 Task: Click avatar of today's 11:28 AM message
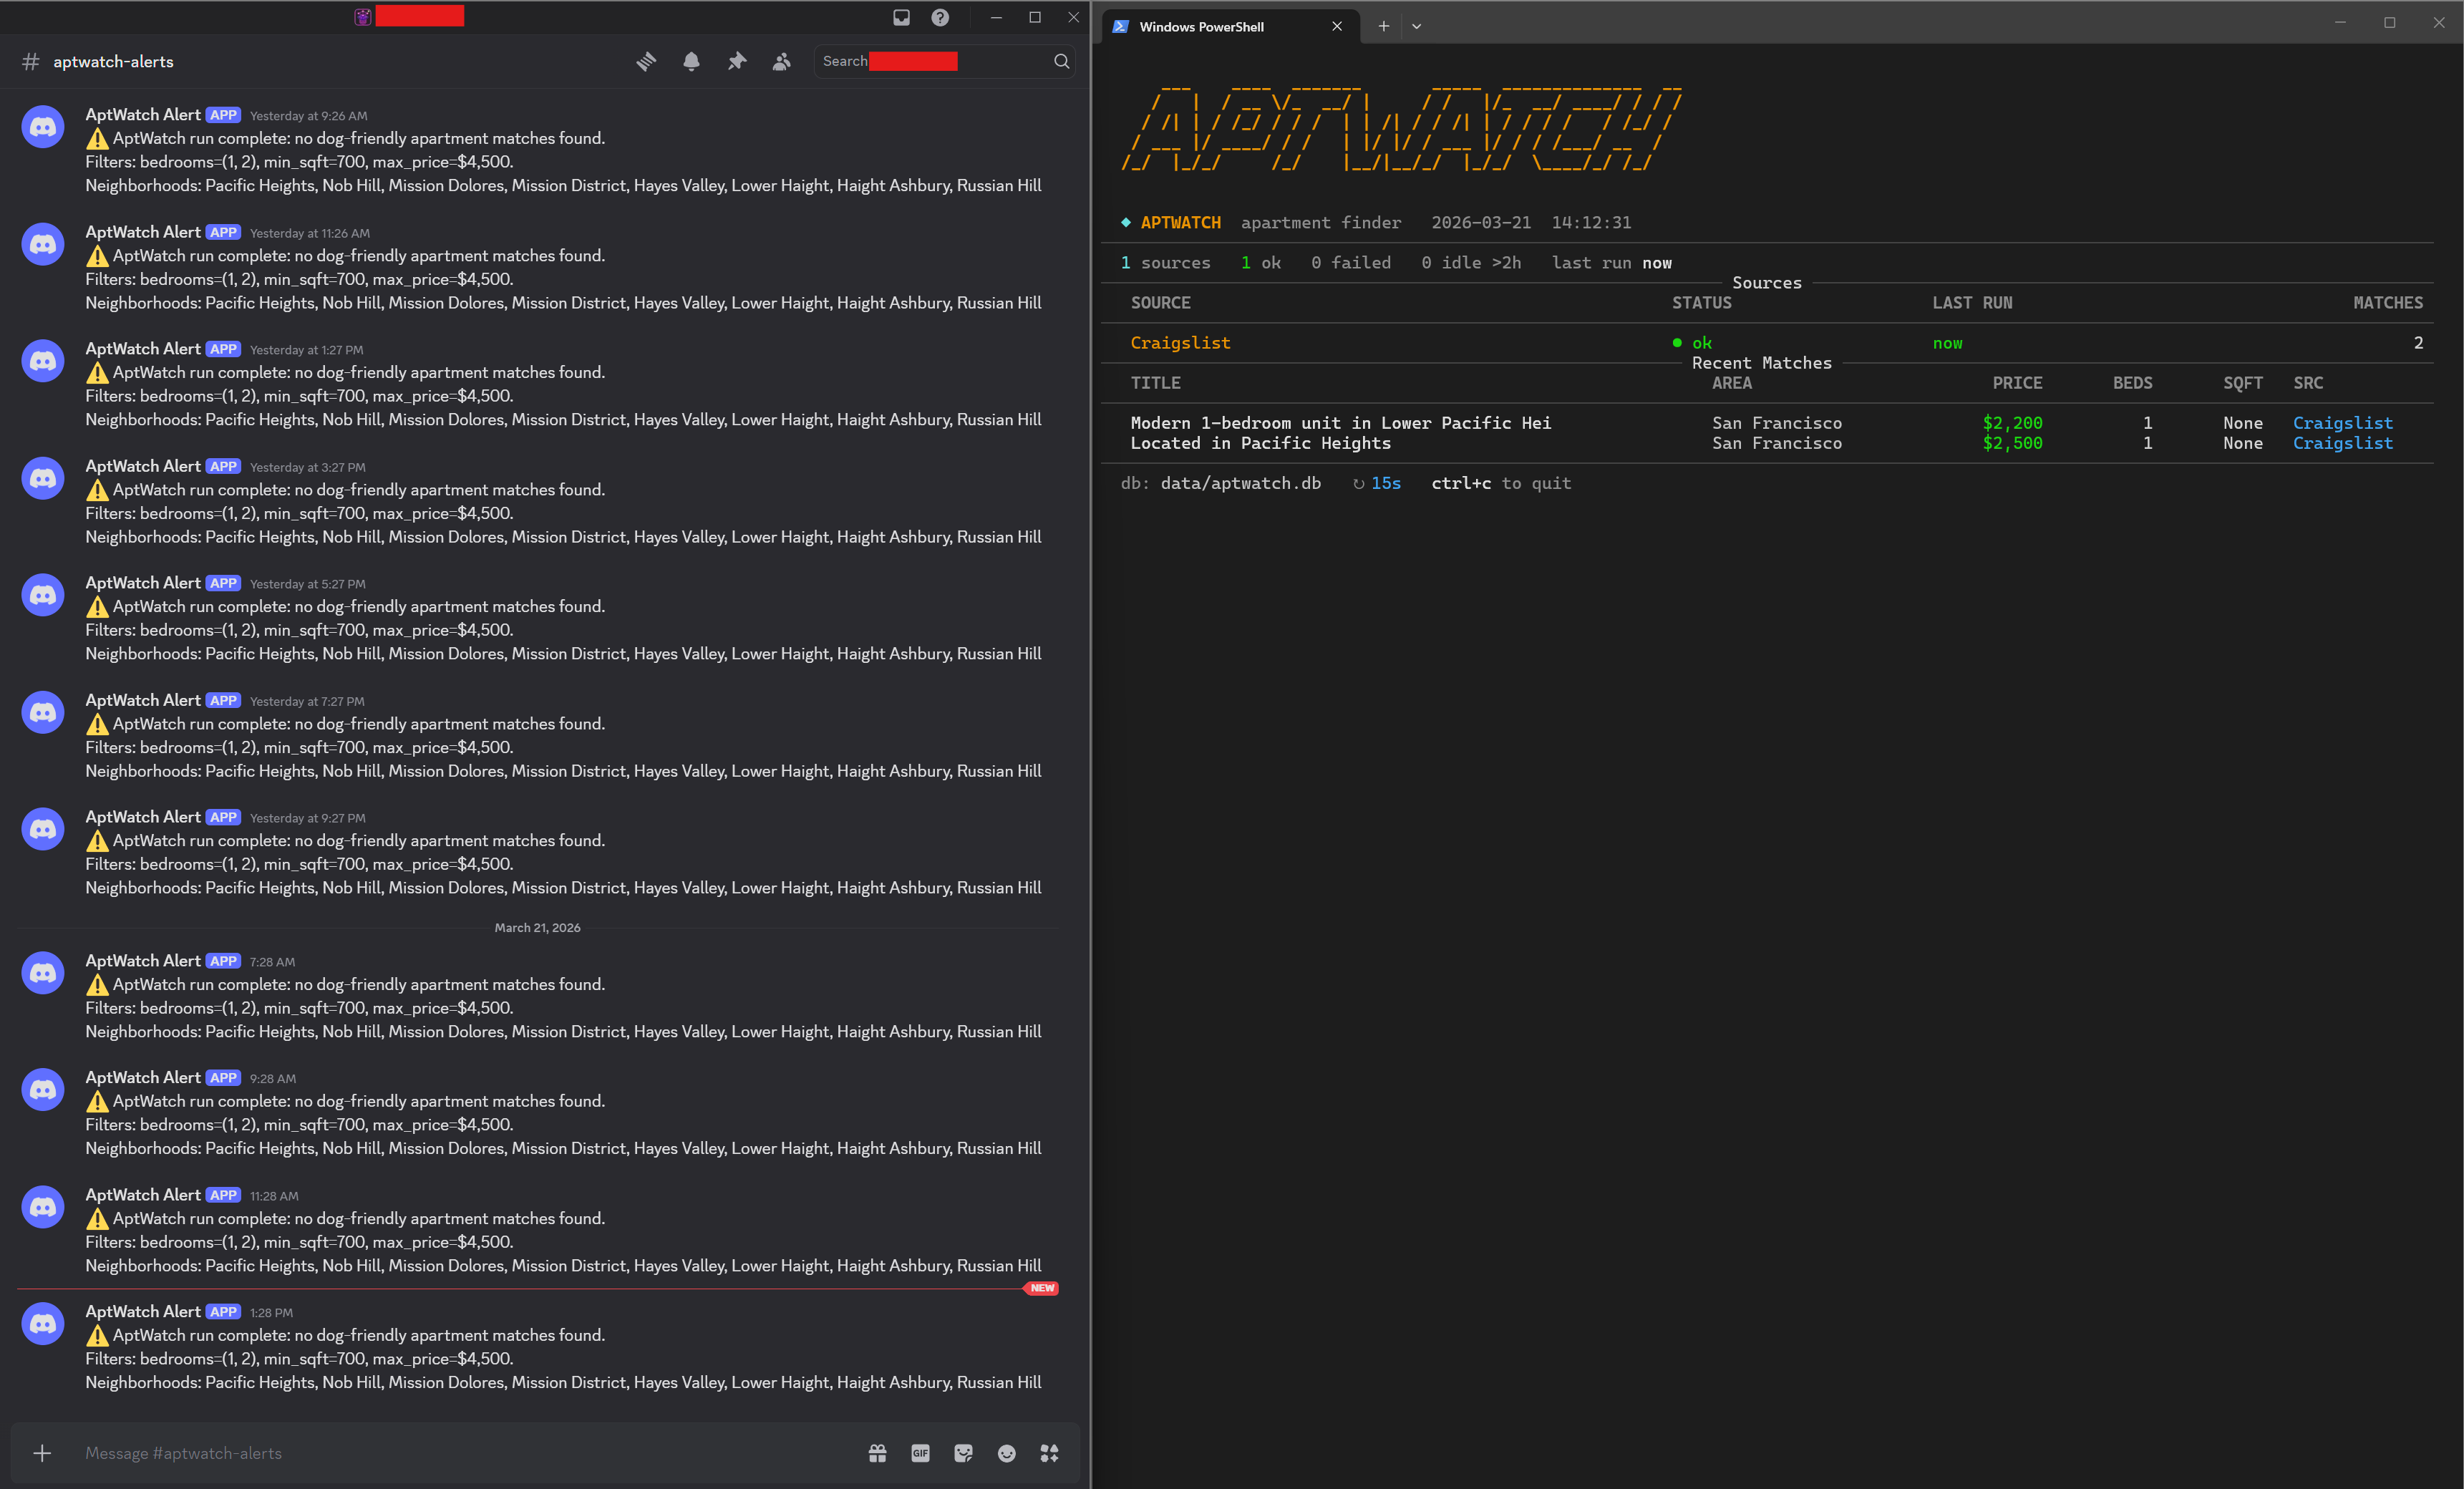43,1207
